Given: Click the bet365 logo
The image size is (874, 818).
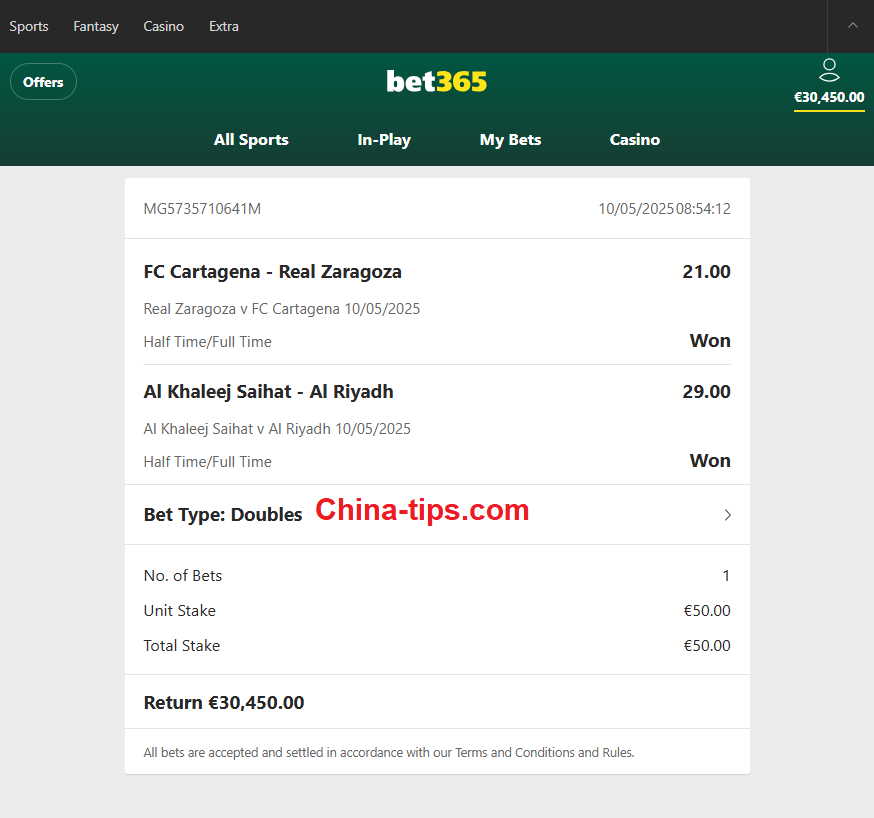Looking at the screenshot, I should coord(436,81).
